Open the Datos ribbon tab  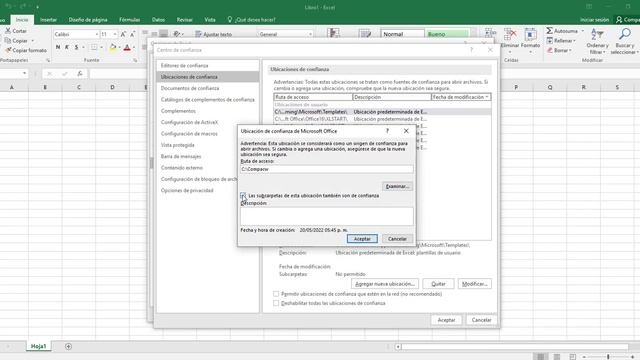pyautogui.click(x=158, y=20)
